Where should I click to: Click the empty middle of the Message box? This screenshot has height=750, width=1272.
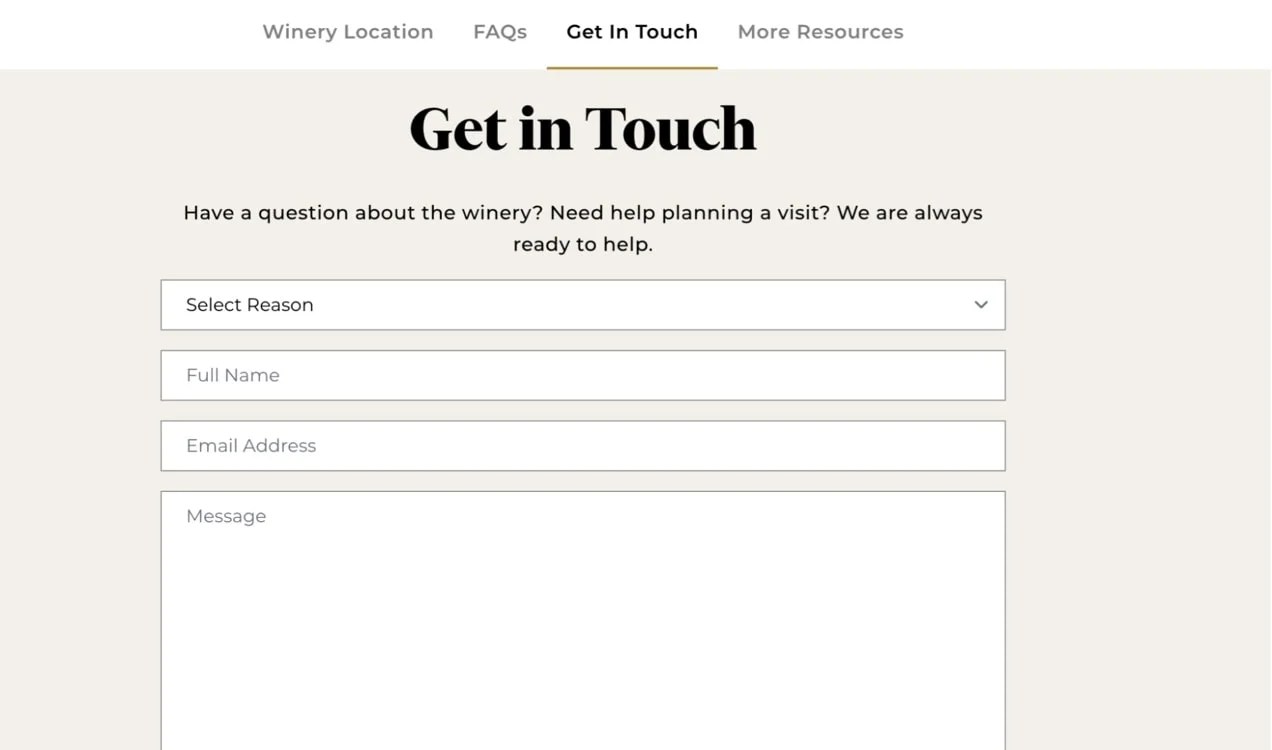click(x=582, y=630)
